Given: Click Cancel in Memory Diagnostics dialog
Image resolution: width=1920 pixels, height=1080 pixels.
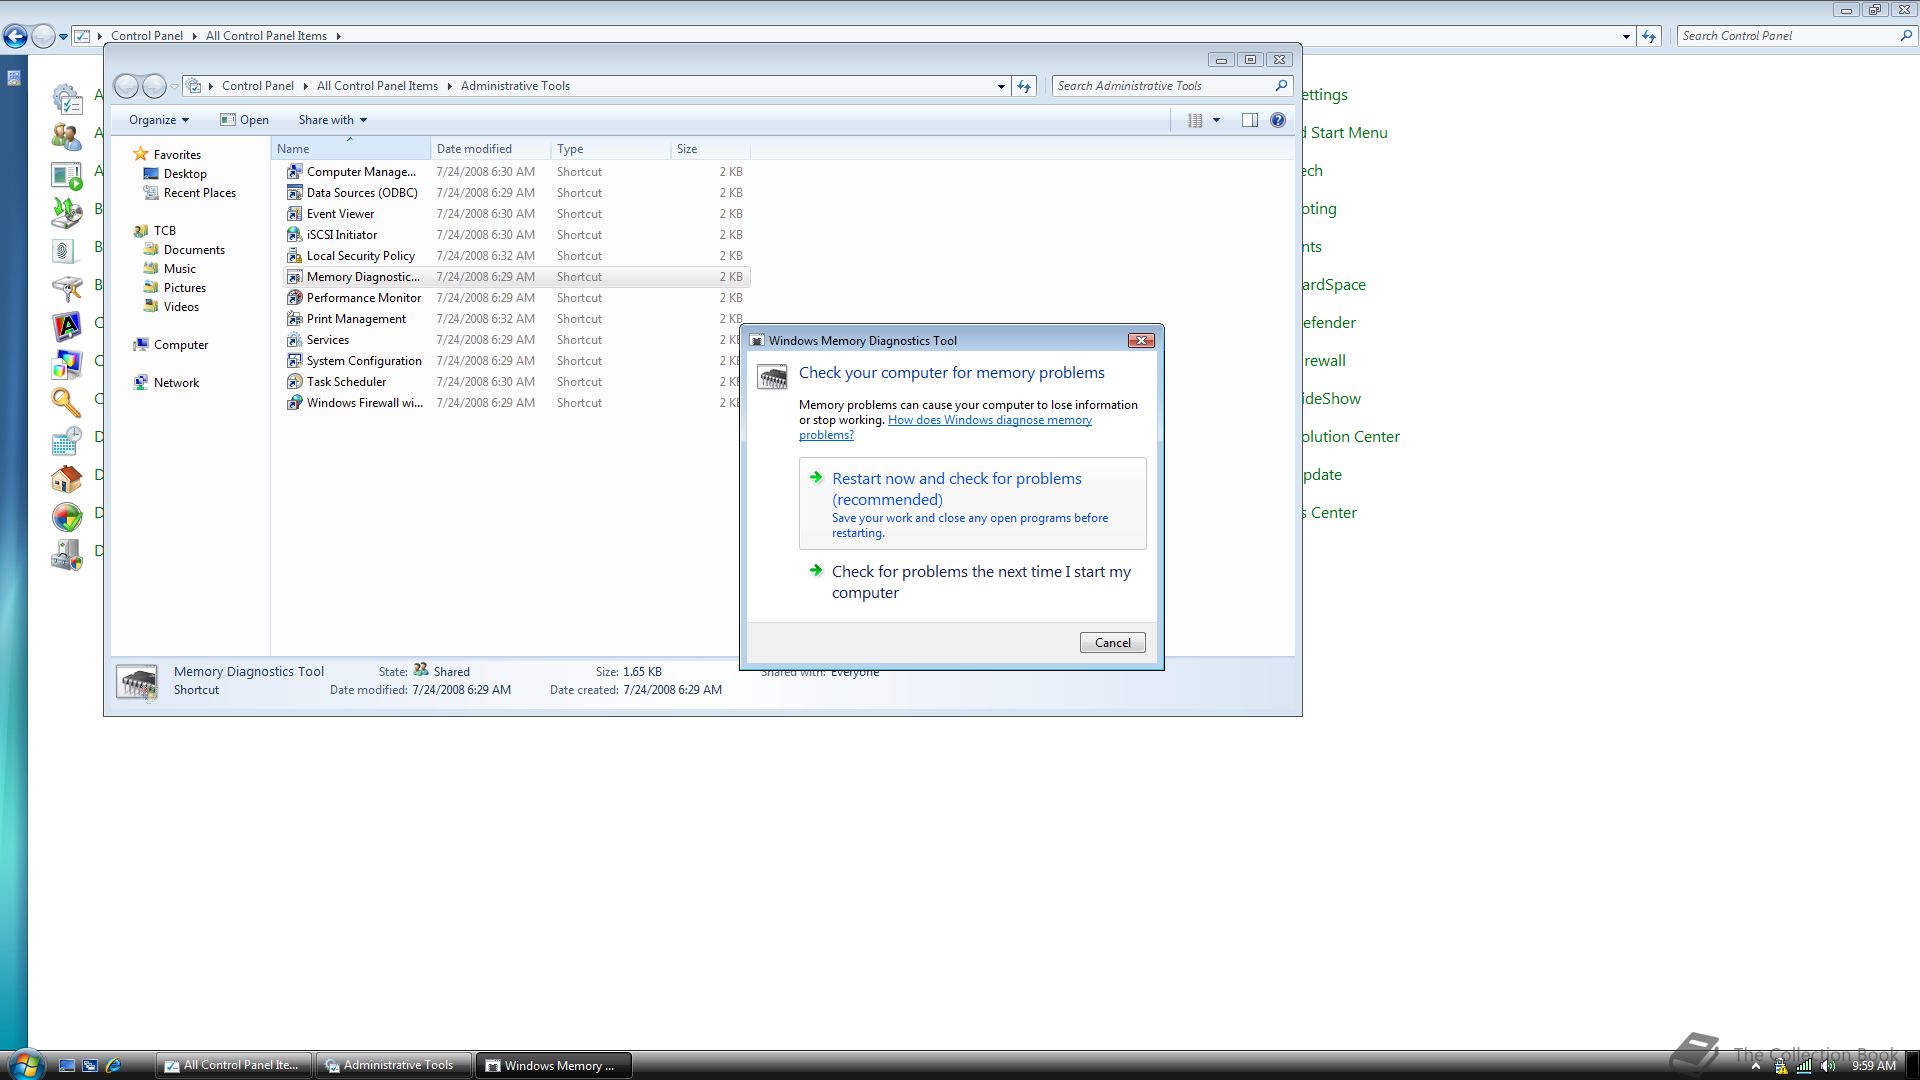Looking at the screenshot, I should [1112, 643].
